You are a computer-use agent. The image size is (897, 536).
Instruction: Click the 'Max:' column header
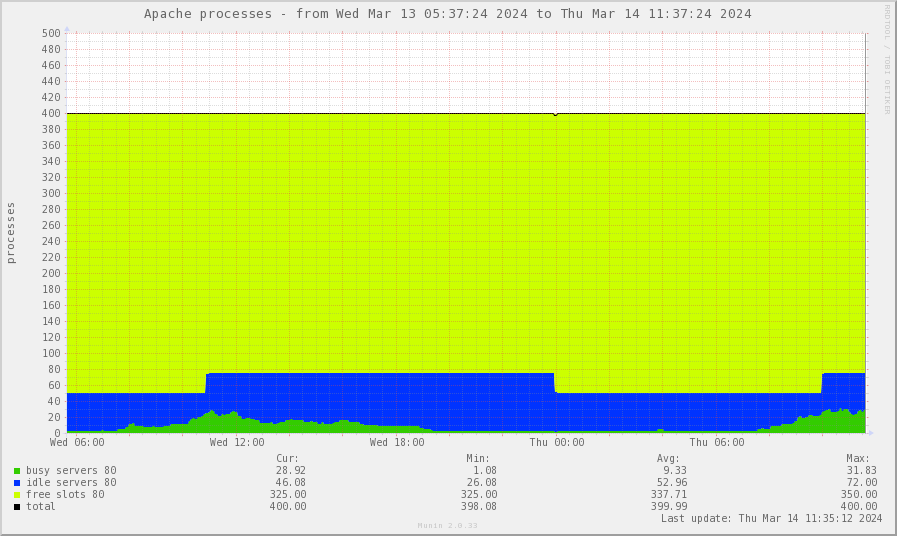point(858,458)
